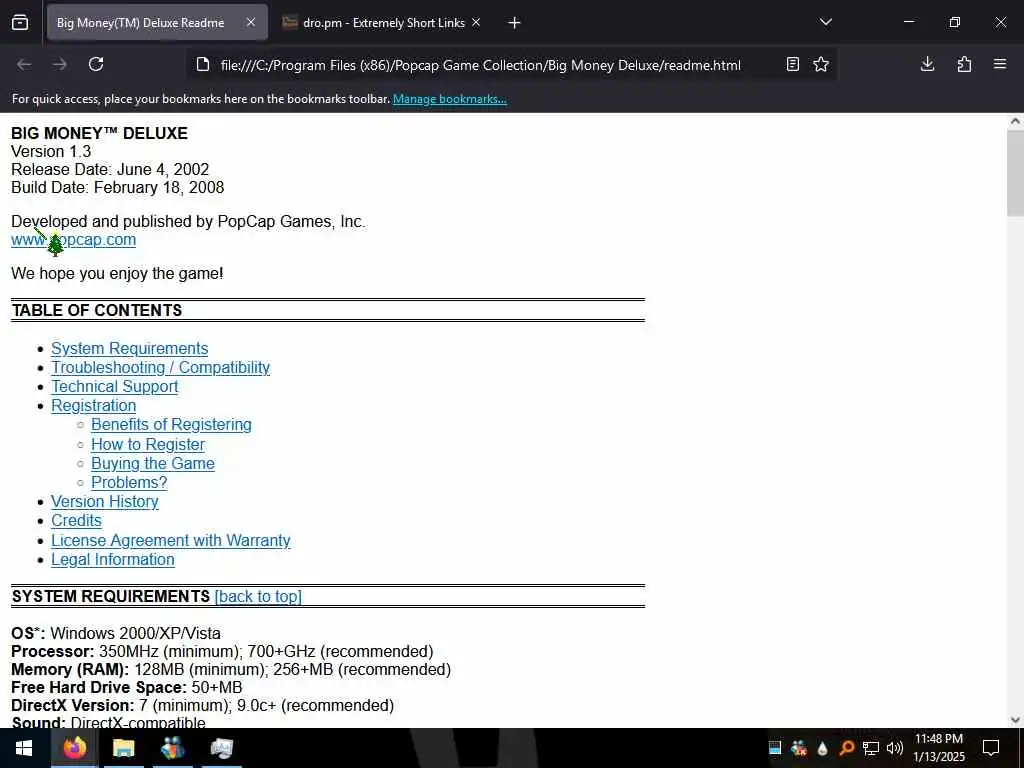Open a new tab with plus button

[x=515, y=23]
